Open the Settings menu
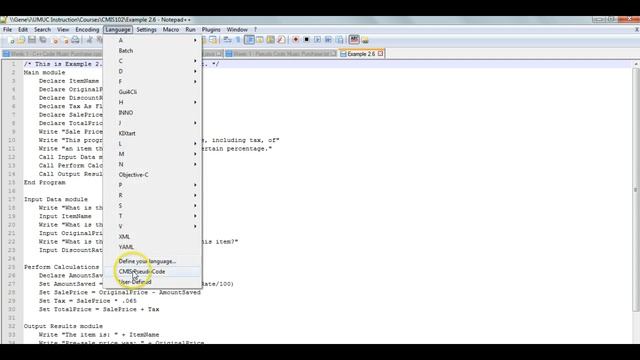Viewport: 640px width, 360px height. click(x=147, y=29)
